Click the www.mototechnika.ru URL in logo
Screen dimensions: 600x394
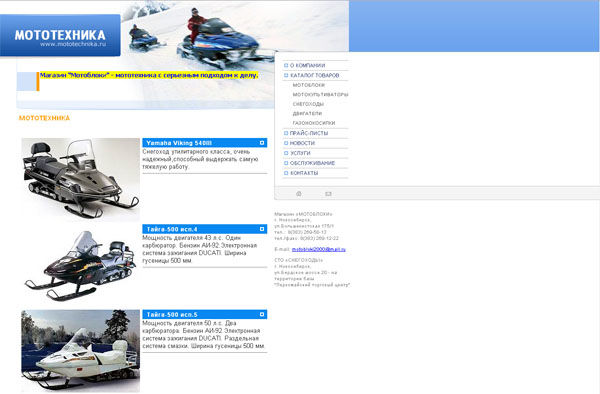[73, 44]
